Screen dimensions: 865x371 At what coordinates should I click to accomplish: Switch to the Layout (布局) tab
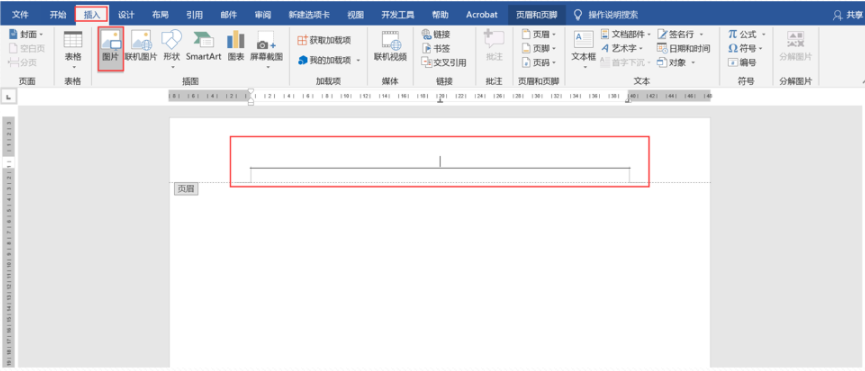[x=161, y=15]
